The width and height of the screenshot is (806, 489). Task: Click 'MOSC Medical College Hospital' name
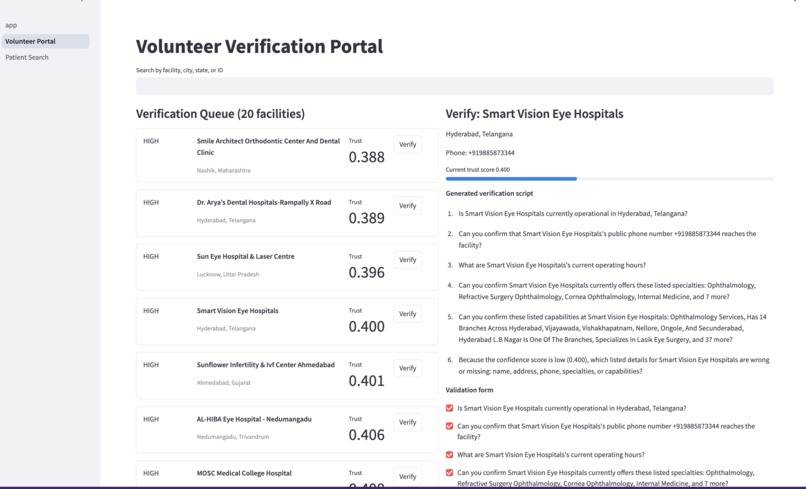coord(244,473)
